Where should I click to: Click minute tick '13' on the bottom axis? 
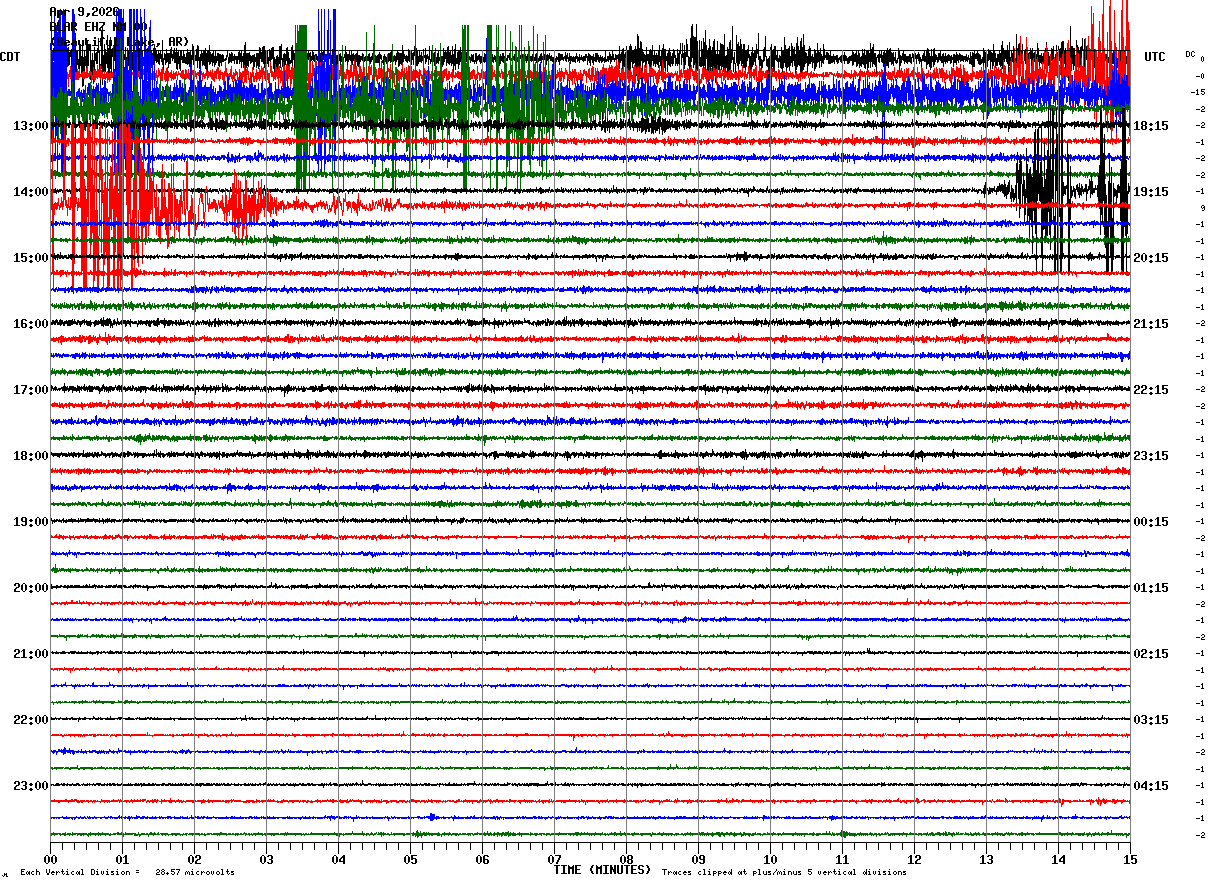click(x=987, y=859)
